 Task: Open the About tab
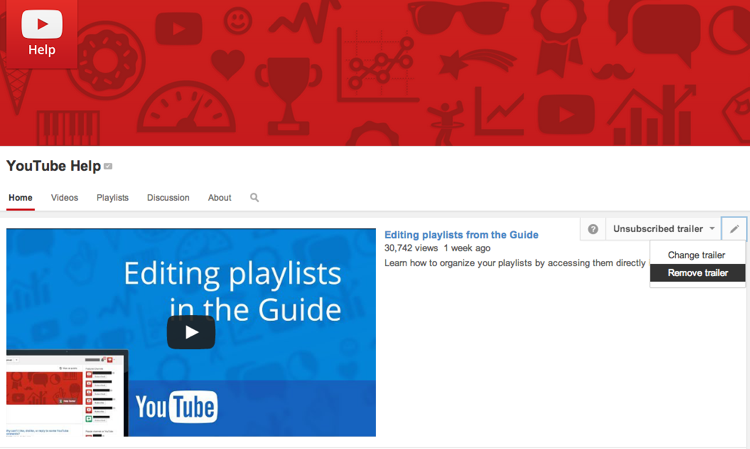(x=220, y=198)
